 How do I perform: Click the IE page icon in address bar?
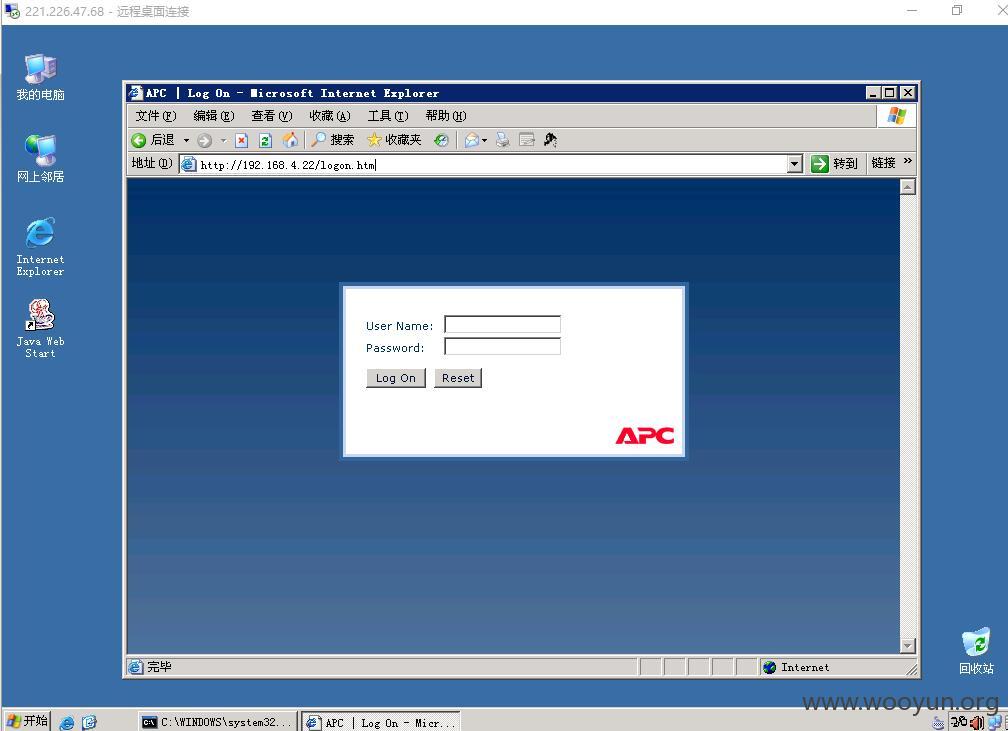point(188,165)
